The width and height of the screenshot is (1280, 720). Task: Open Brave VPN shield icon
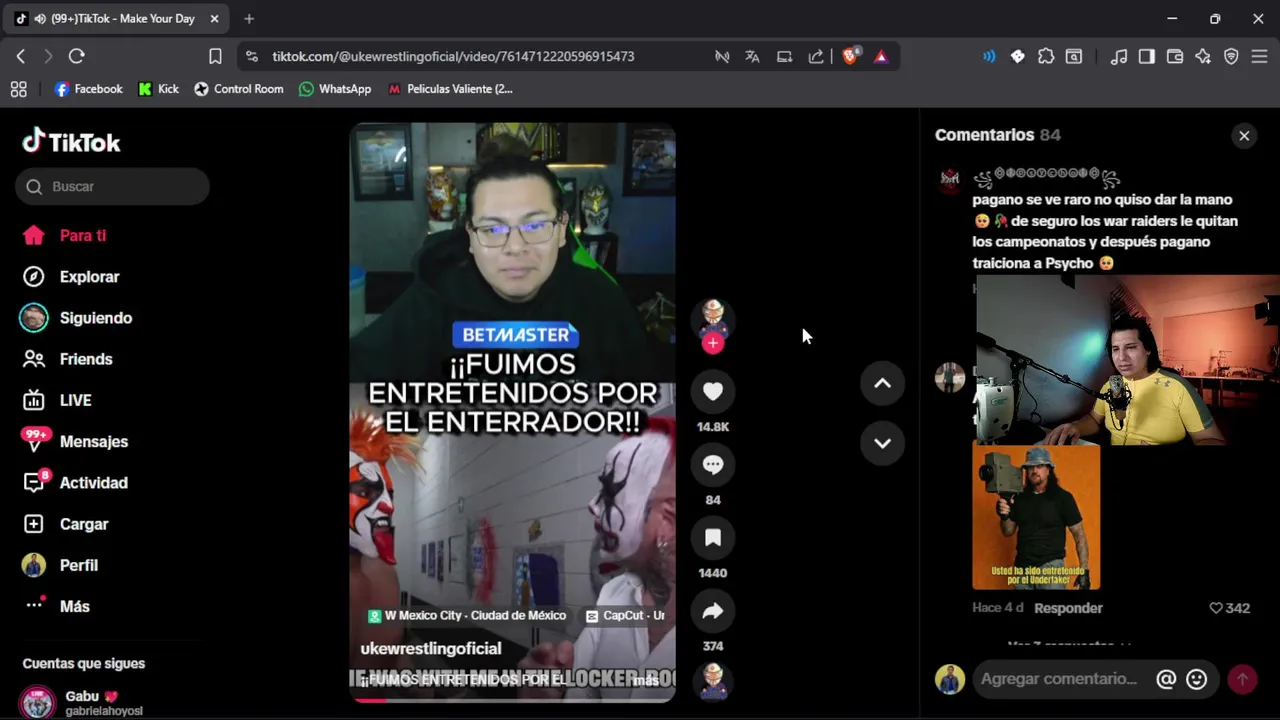pos(1231,56)
